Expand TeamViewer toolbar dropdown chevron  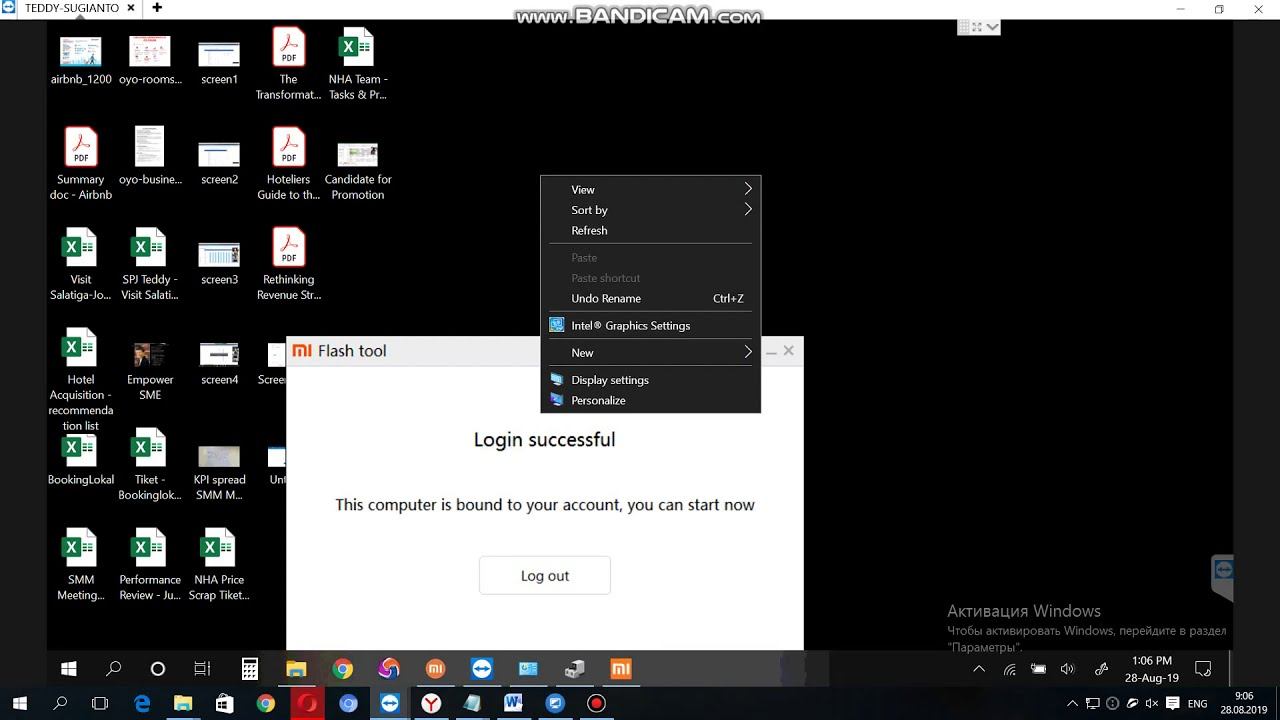[x=992, y=27]
